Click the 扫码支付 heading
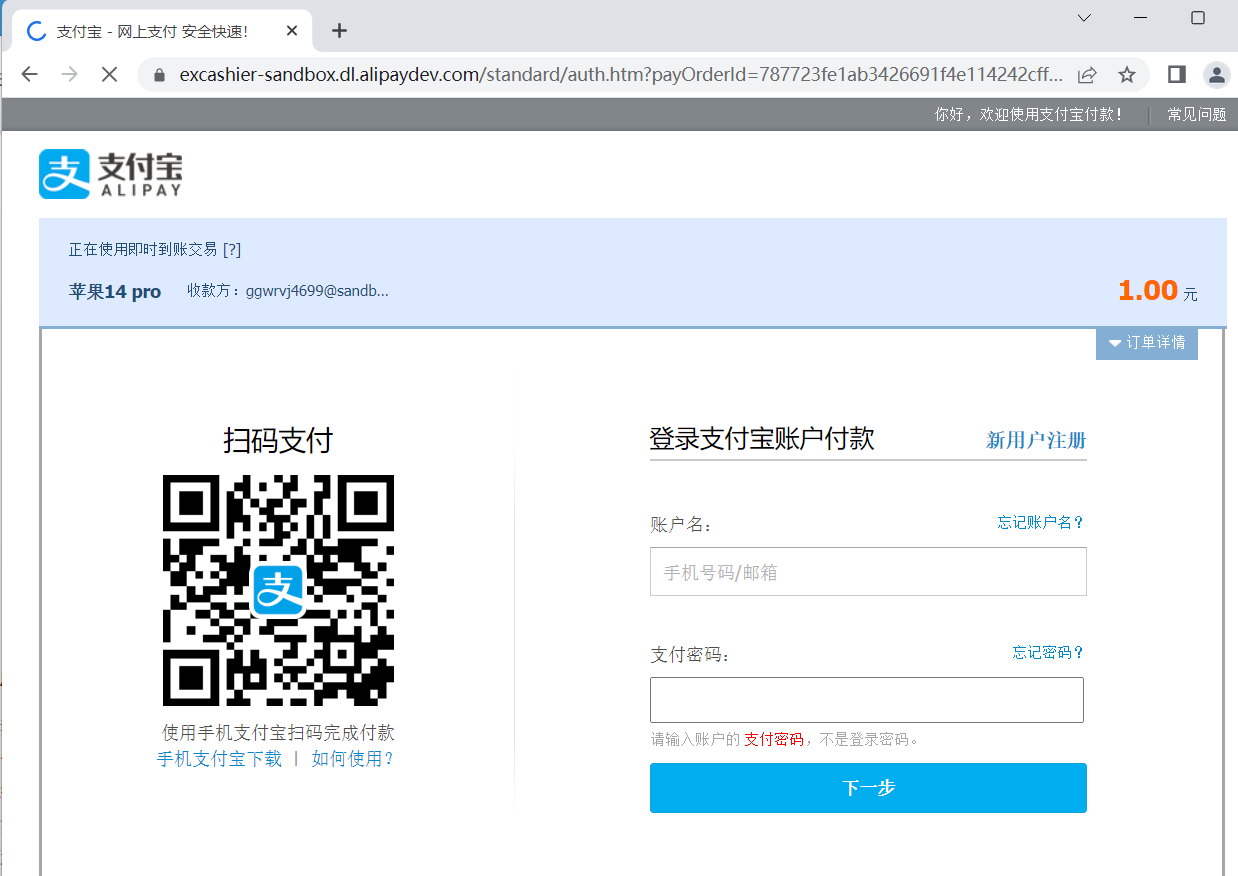Screen dimensions: 1238x876 [x=278, y=440]
